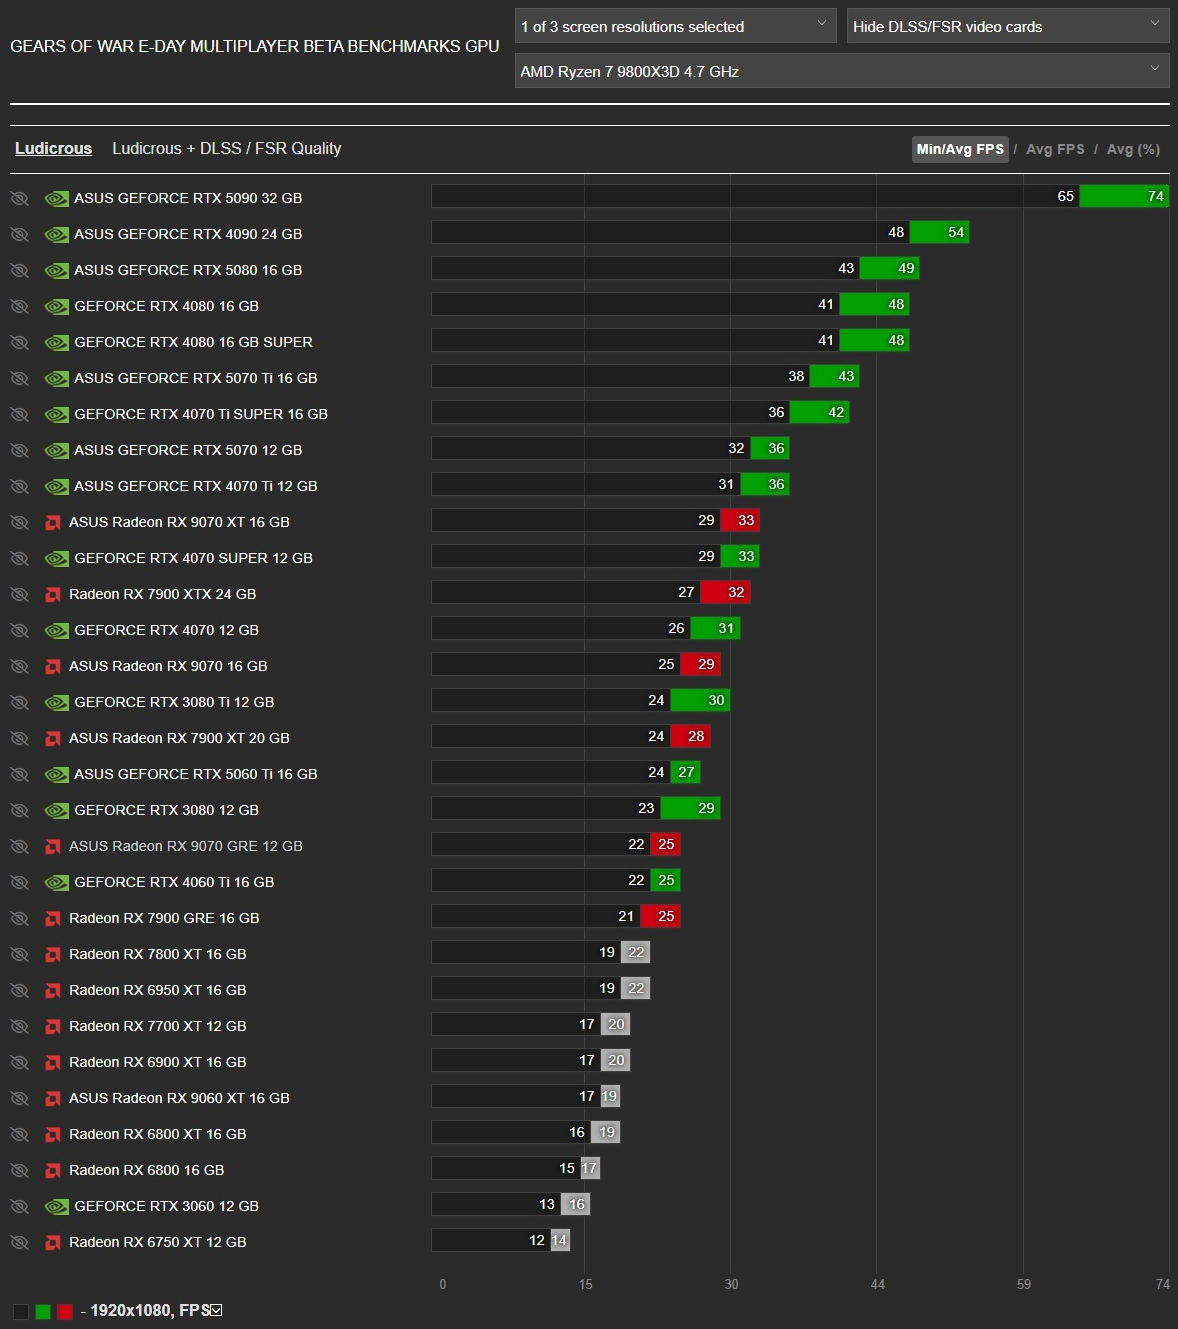The width and height of the screenshot is (1178, 1329).
Task: Switch to the Ludicrous preset tab
Action: 53,148
